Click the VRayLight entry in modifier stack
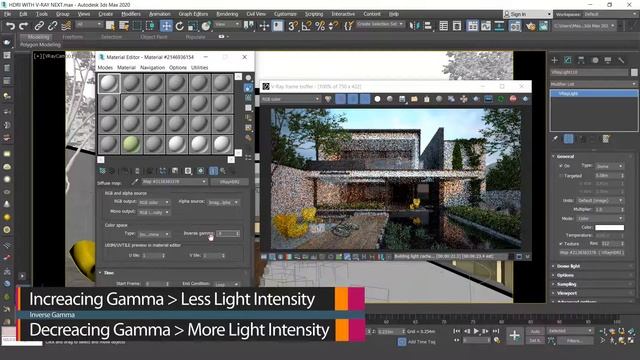 [594, 93]
